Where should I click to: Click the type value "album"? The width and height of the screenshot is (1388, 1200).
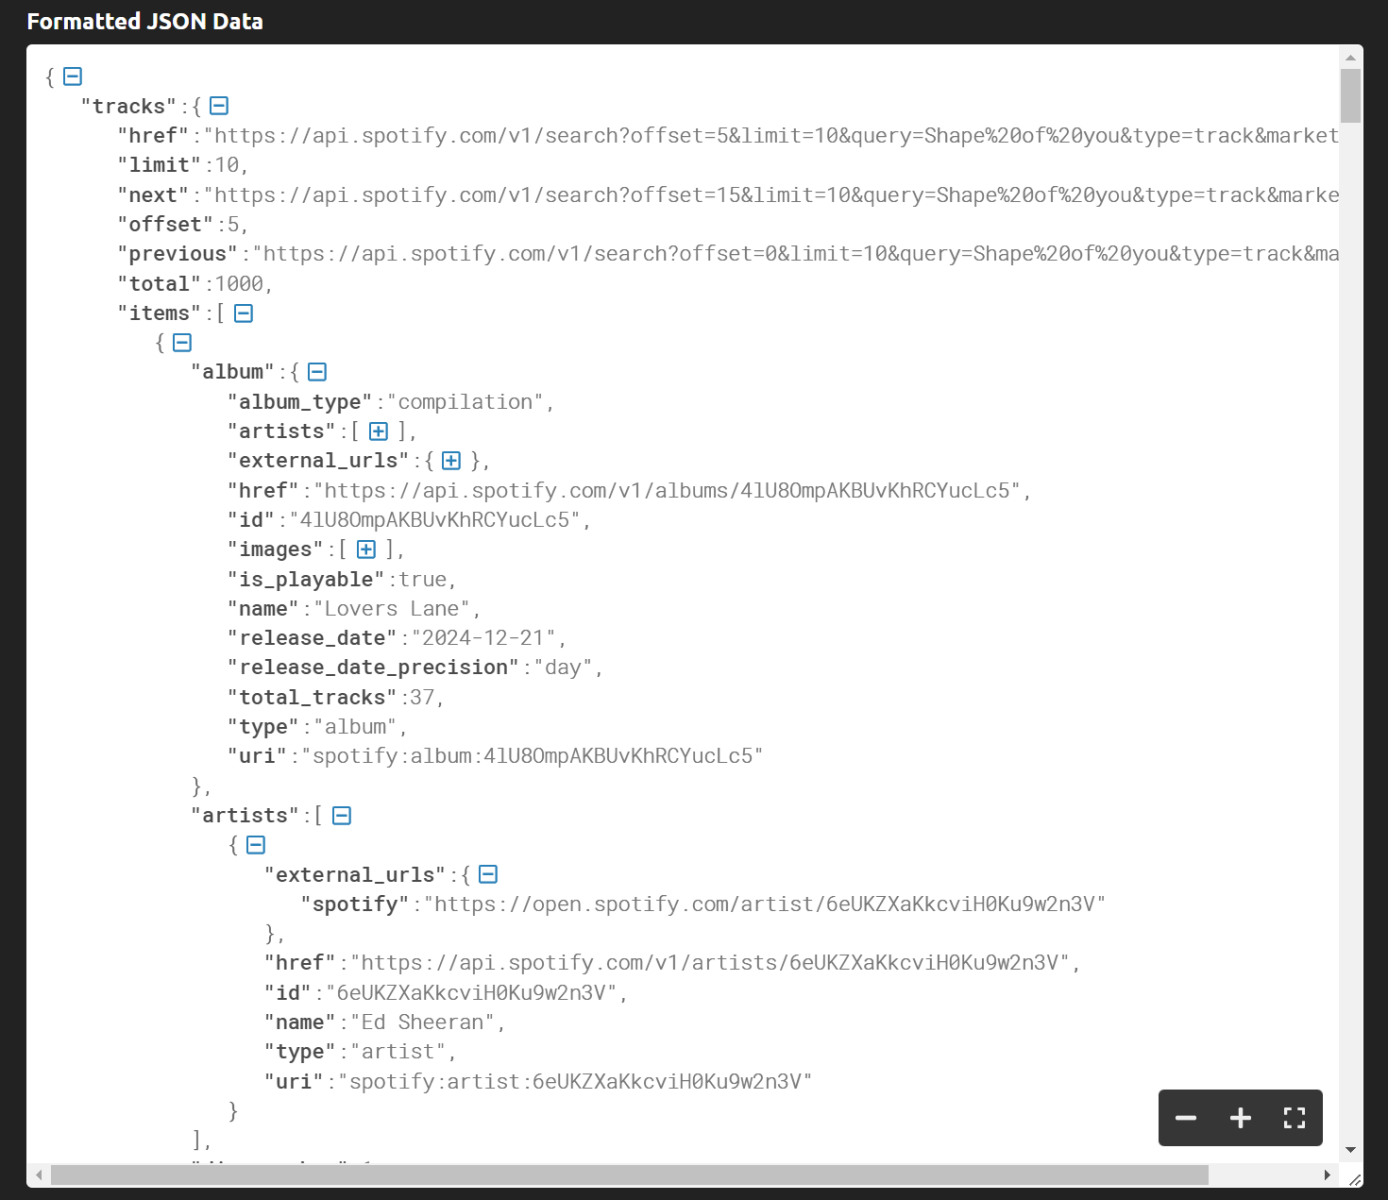(355, 727)
